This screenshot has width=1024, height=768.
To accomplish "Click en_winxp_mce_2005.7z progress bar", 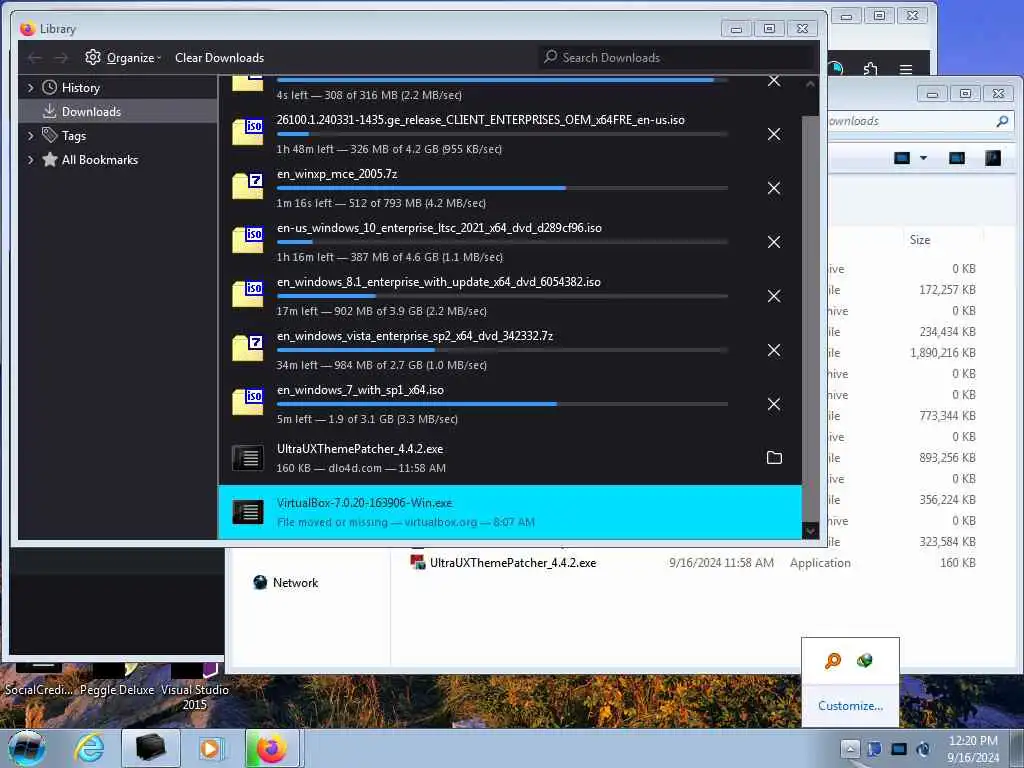I will (x=502, y=188).
